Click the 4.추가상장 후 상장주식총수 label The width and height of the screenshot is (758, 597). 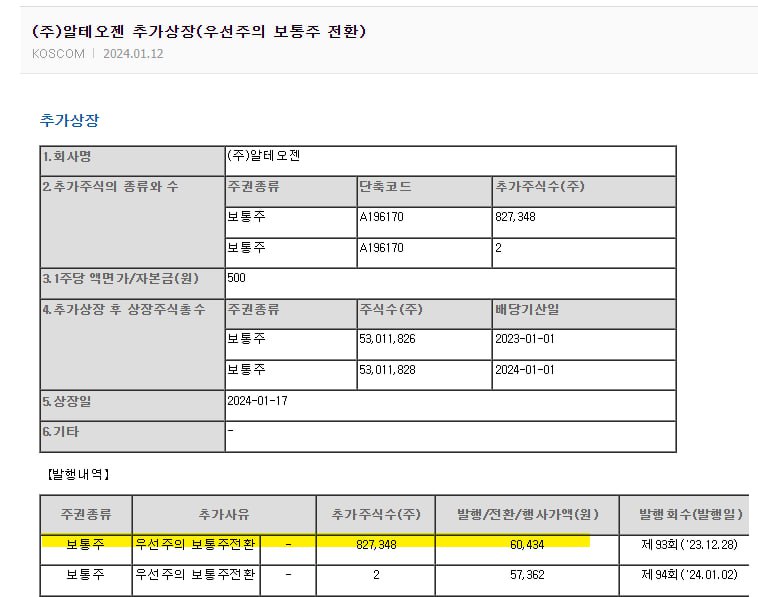(x=124, y=309)
